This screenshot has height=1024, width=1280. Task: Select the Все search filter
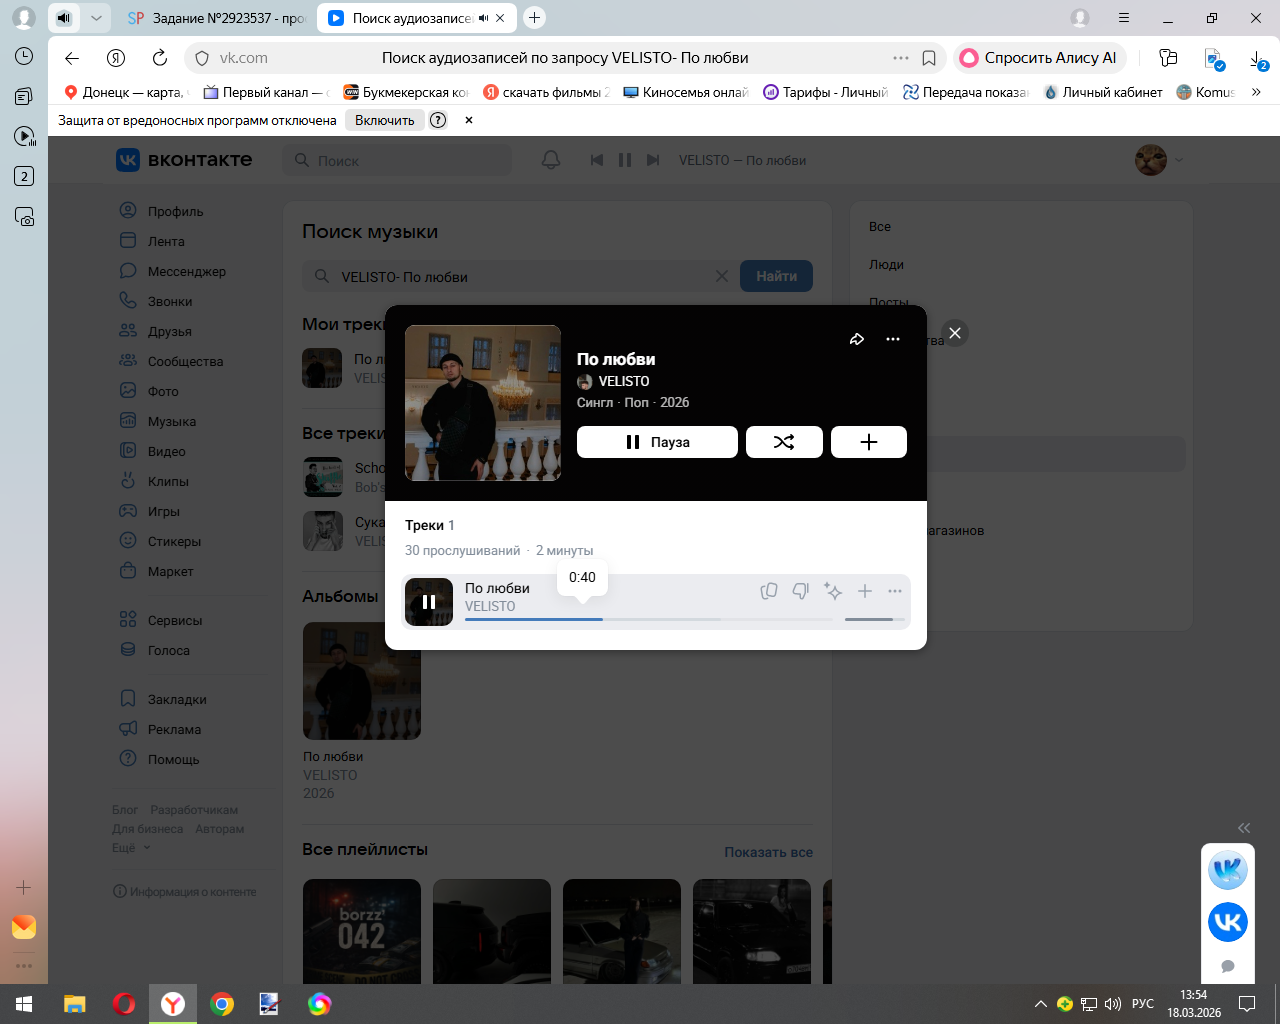(880, 227)
